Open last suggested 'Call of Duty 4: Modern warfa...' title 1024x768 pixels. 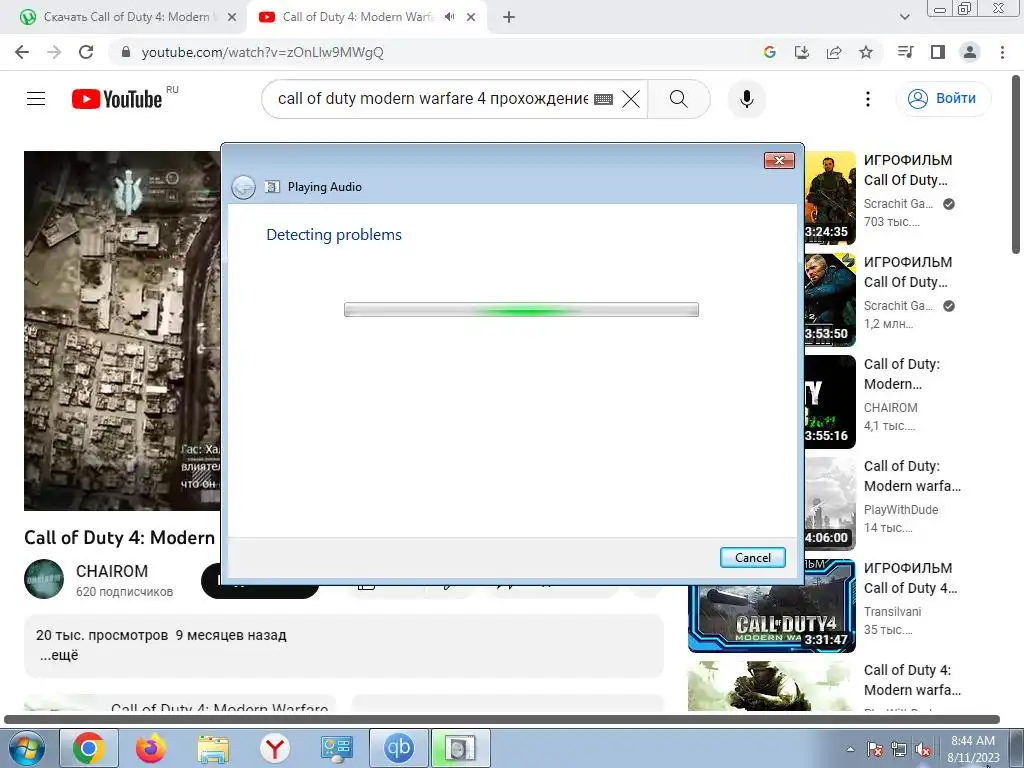(x=912, y=680)
